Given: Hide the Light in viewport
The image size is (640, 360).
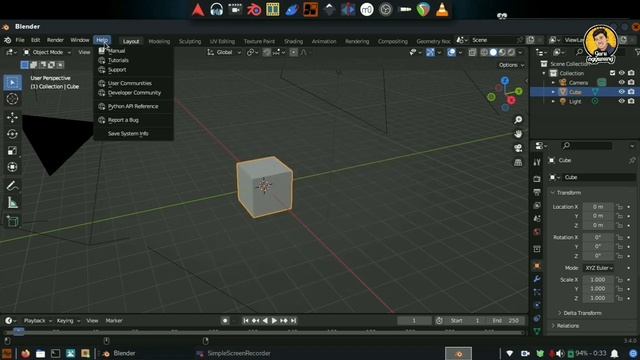Looking at the screenshot, I should coord(622,101).
